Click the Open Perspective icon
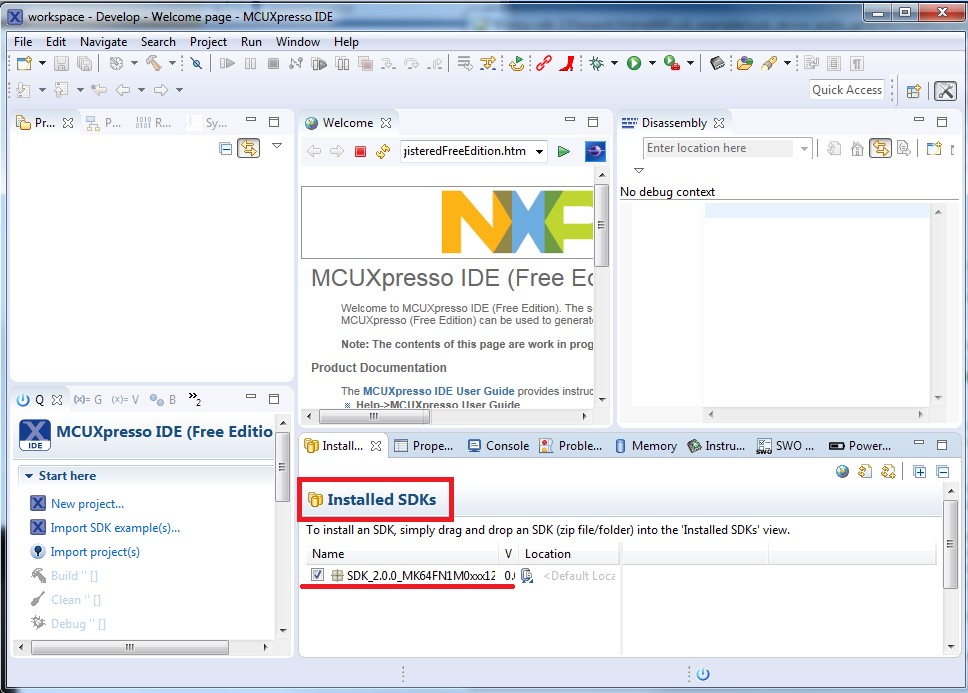The image size is (968, 693). [914, 91]
